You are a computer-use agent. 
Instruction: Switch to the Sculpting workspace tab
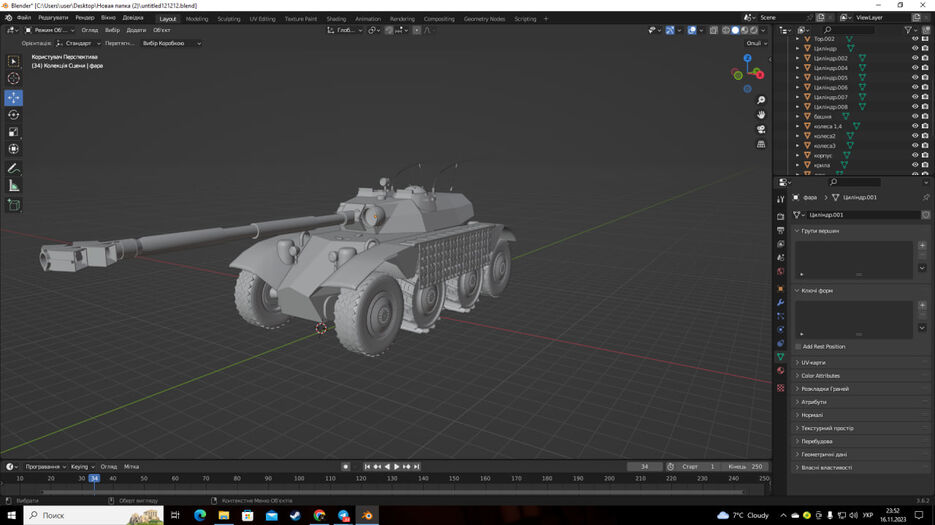[228, 18]
